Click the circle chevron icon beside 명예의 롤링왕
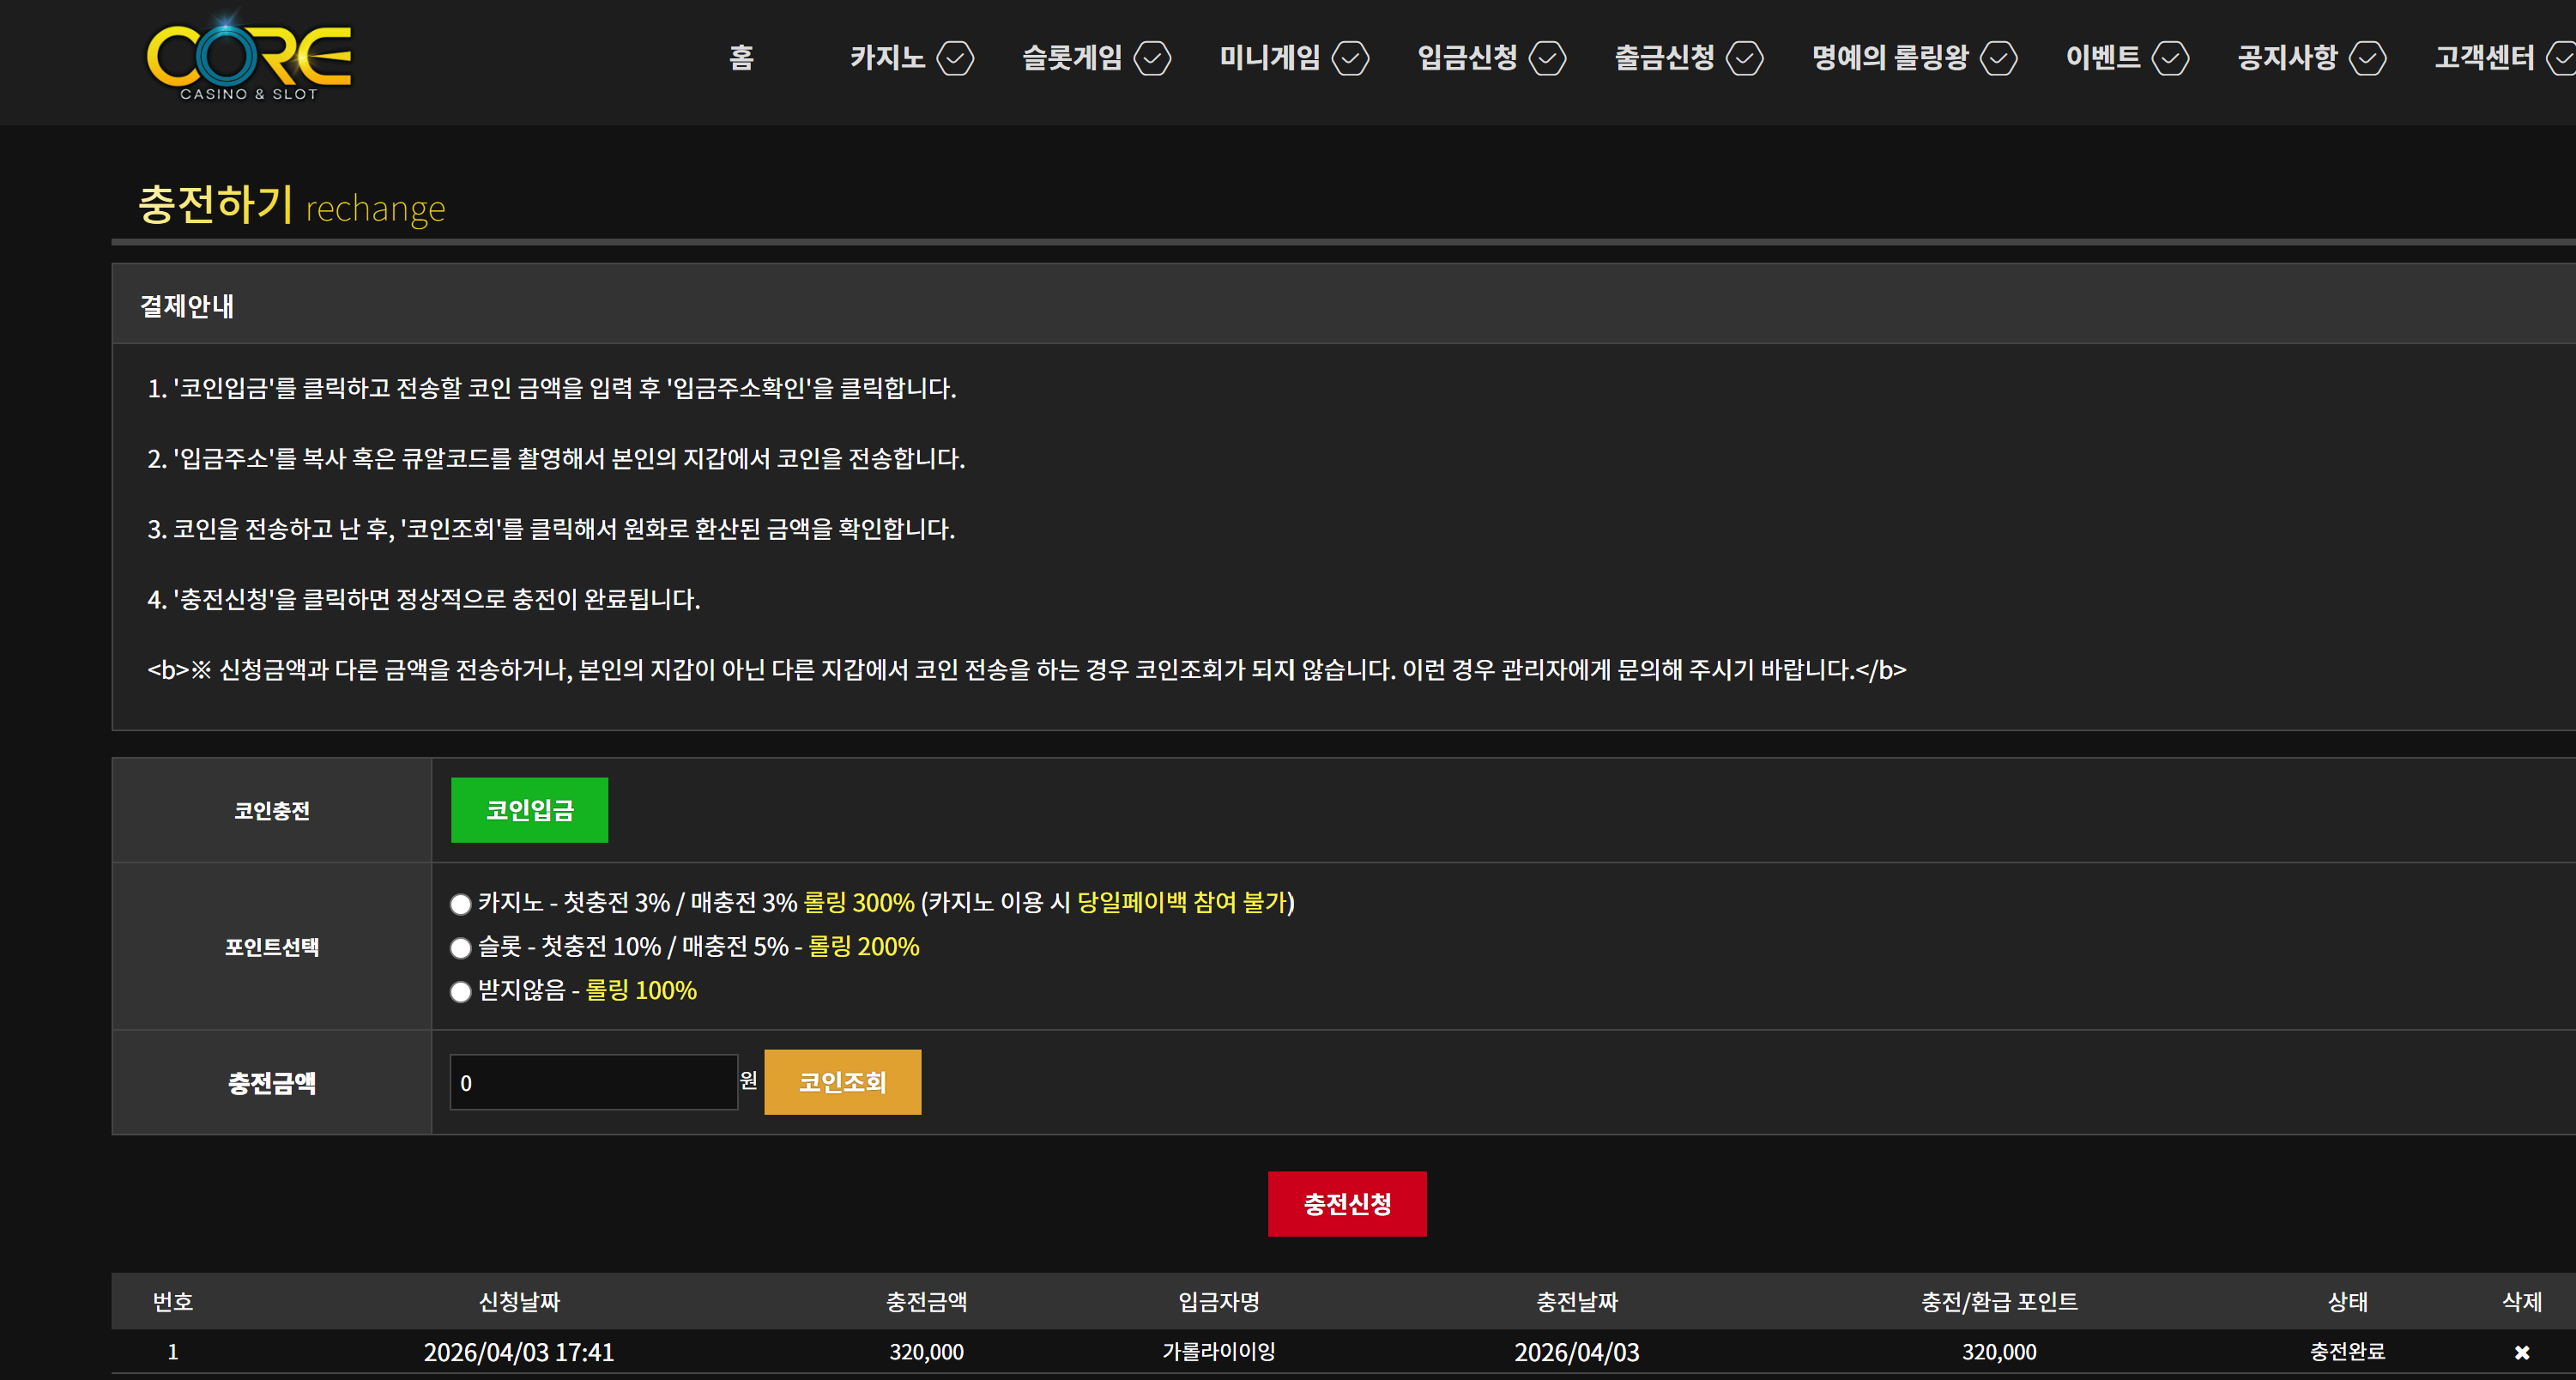This screenshot has height=1380, width=2576. click(1998, 58)
